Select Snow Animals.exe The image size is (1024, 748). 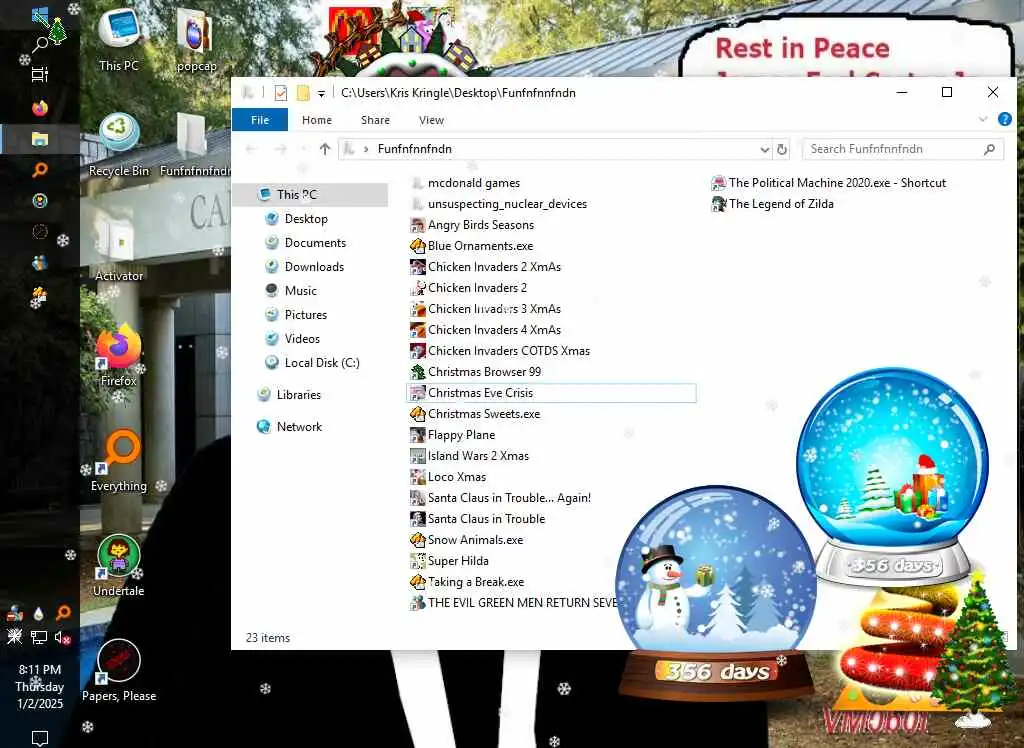tap(466, 540)
